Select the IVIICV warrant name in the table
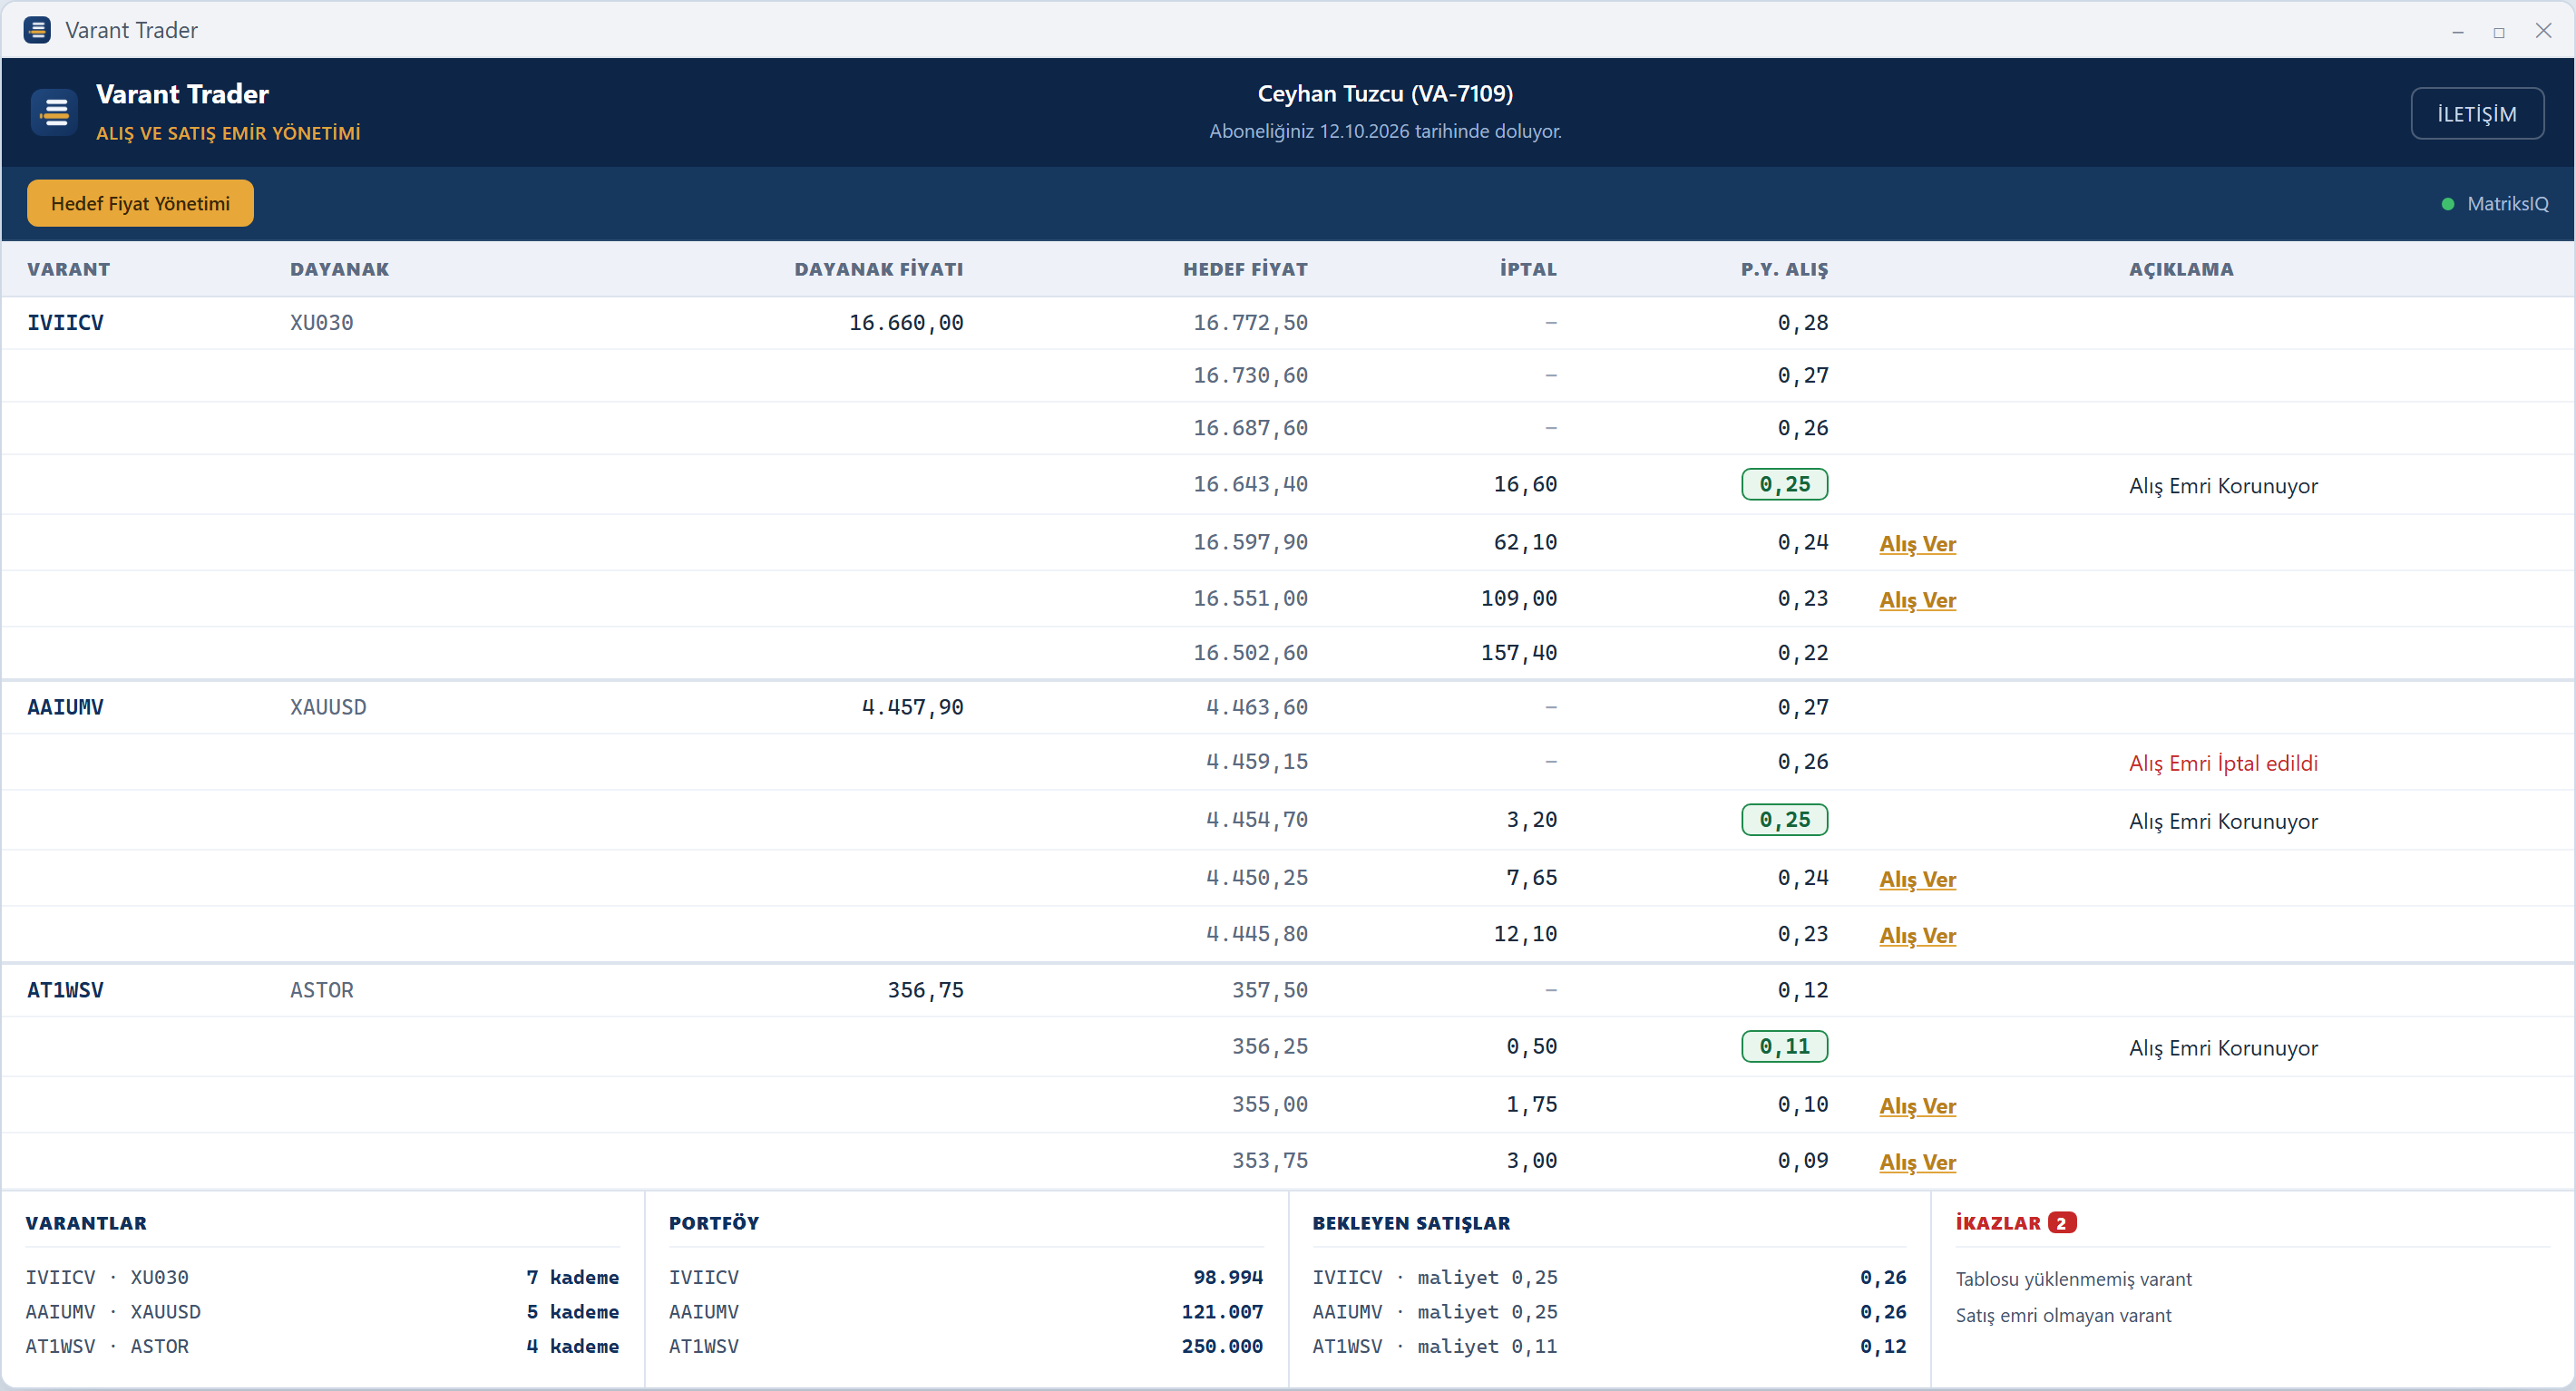The image size is (2576, 1391). pos(65,322)
